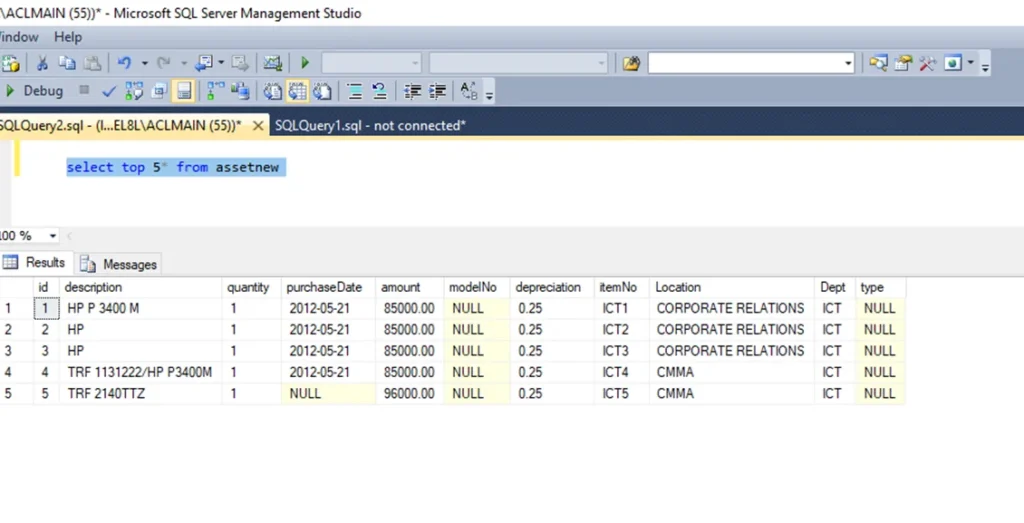Open the Toolbox wrench and hammer icon
The image size is (1024, 523).
pos(927,63)
